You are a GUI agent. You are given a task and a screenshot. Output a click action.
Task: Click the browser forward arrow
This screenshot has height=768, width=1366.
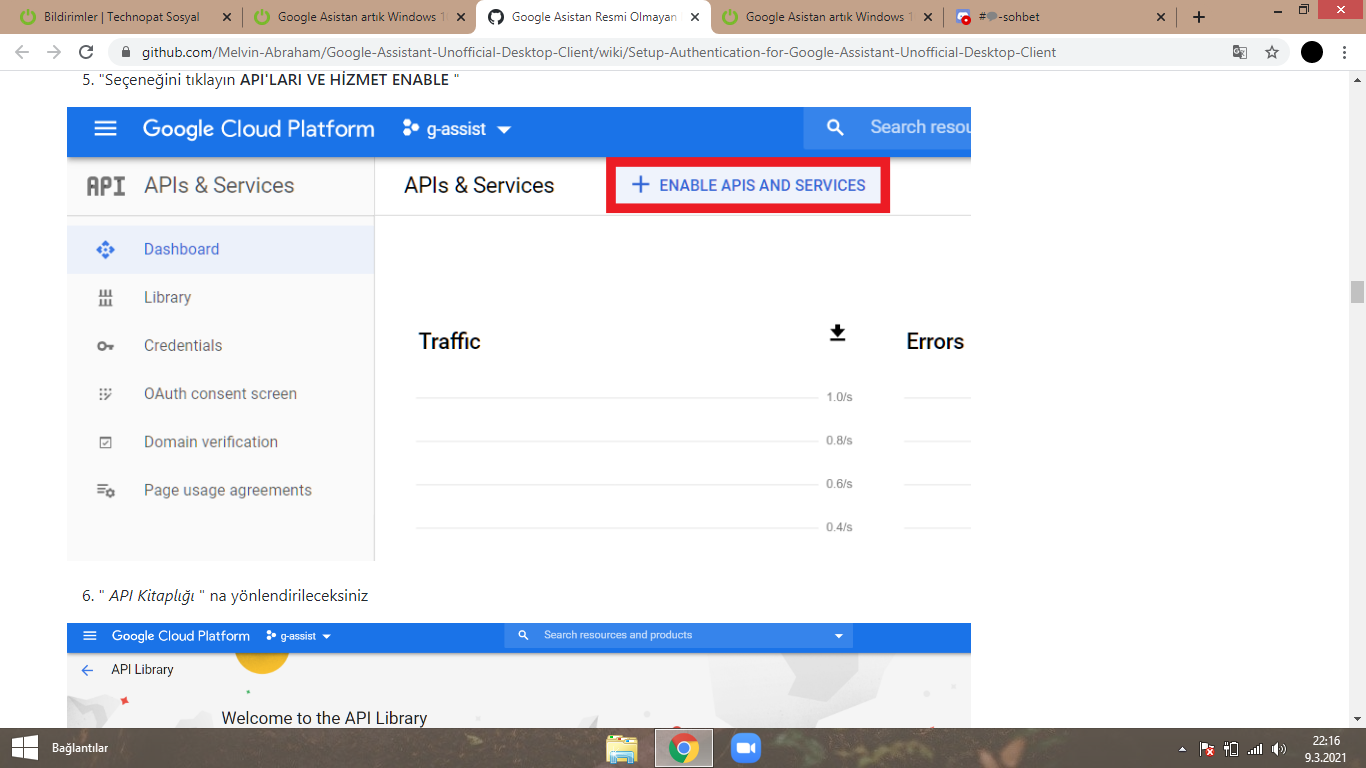click(x=54, y=52)
